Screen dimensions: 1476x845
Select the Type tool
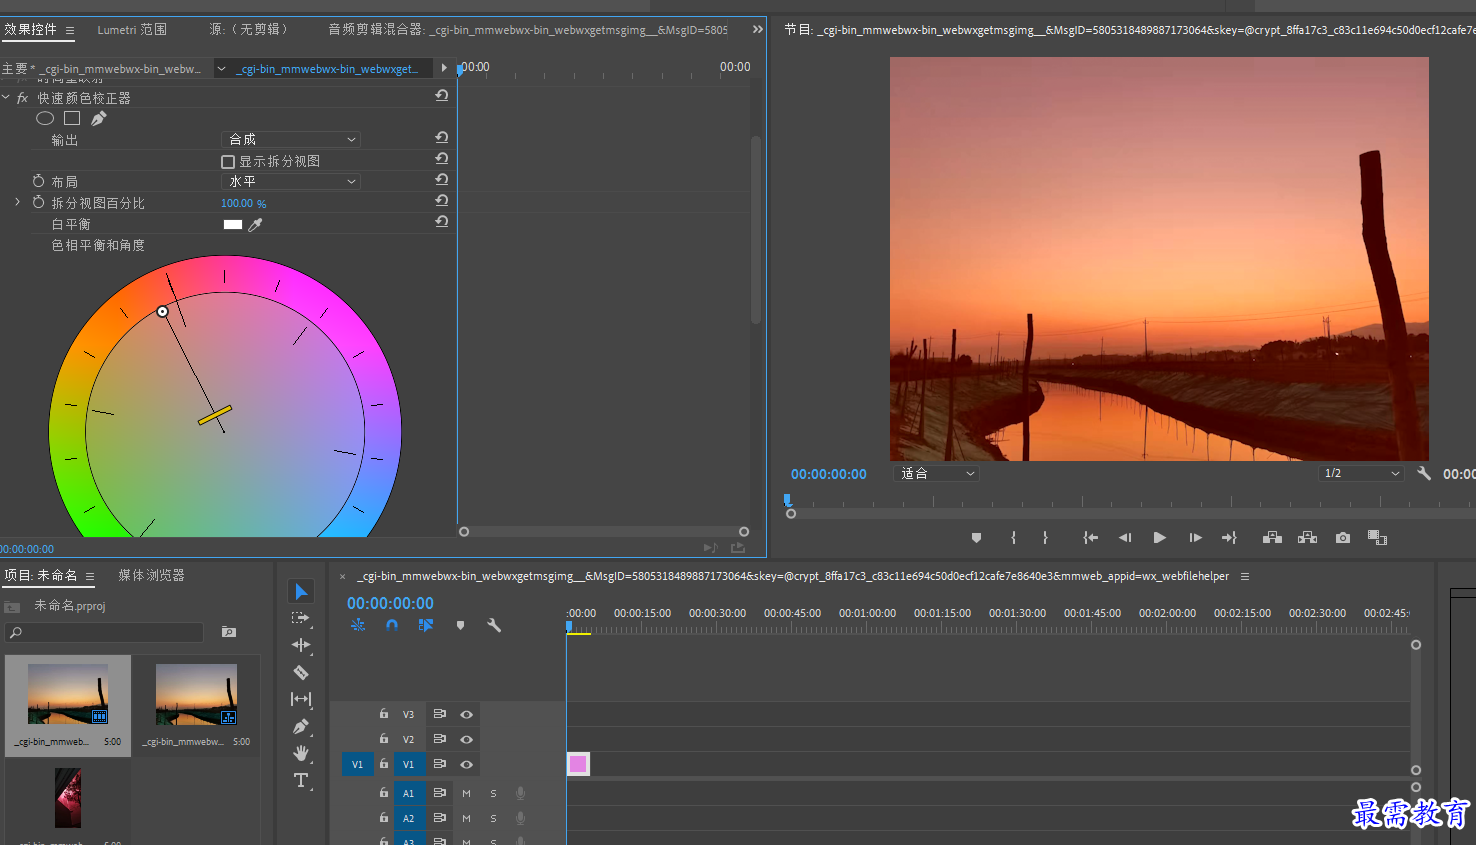[x=301, y=781]
